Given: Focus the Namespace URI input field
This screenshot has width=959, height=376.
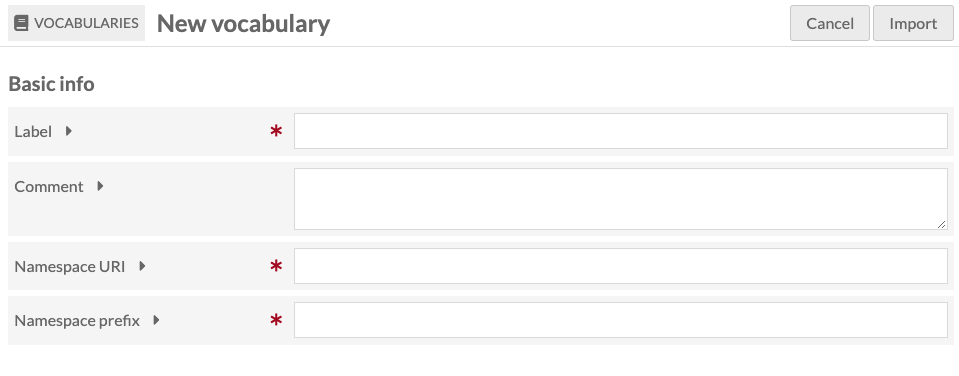Looking at the screenshot, I should pyautogui.click(x=621, y=266).
